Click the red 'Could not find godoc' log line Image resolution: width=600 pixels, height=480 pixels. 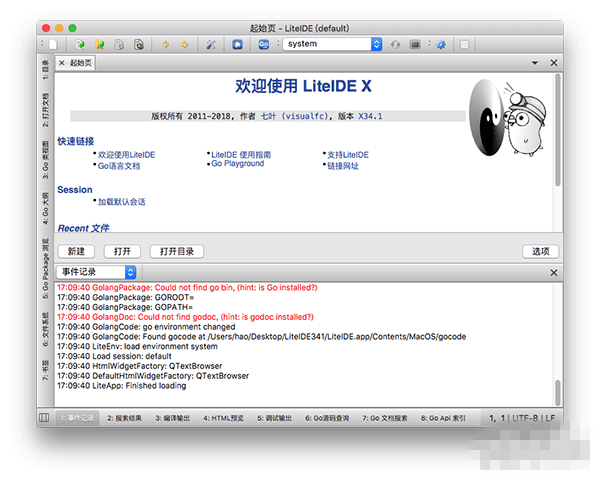point(185,317)
